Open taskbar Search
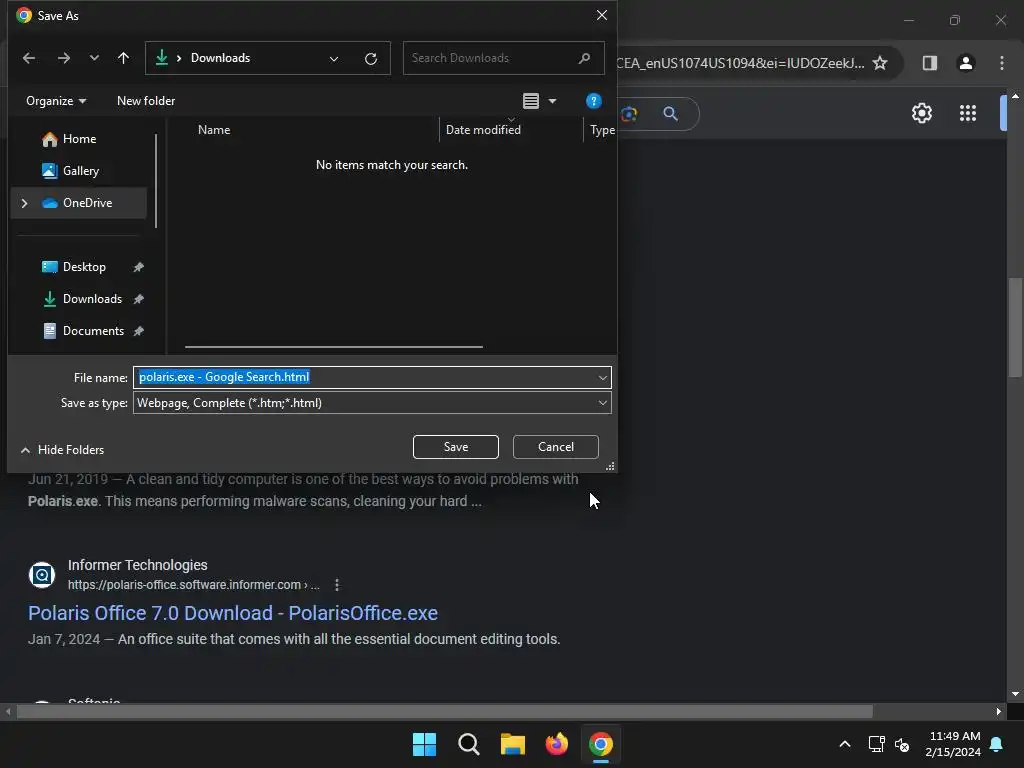Viewport: 1024px width, 768px height. click(468, 744)
